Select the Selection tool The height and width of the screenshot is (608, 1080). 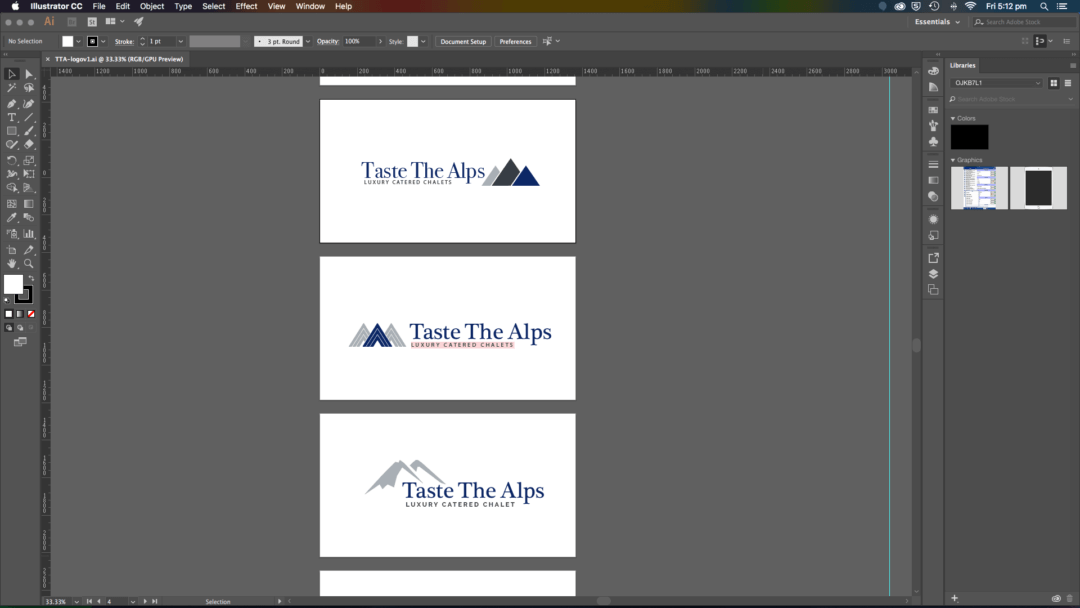[12, 74]
